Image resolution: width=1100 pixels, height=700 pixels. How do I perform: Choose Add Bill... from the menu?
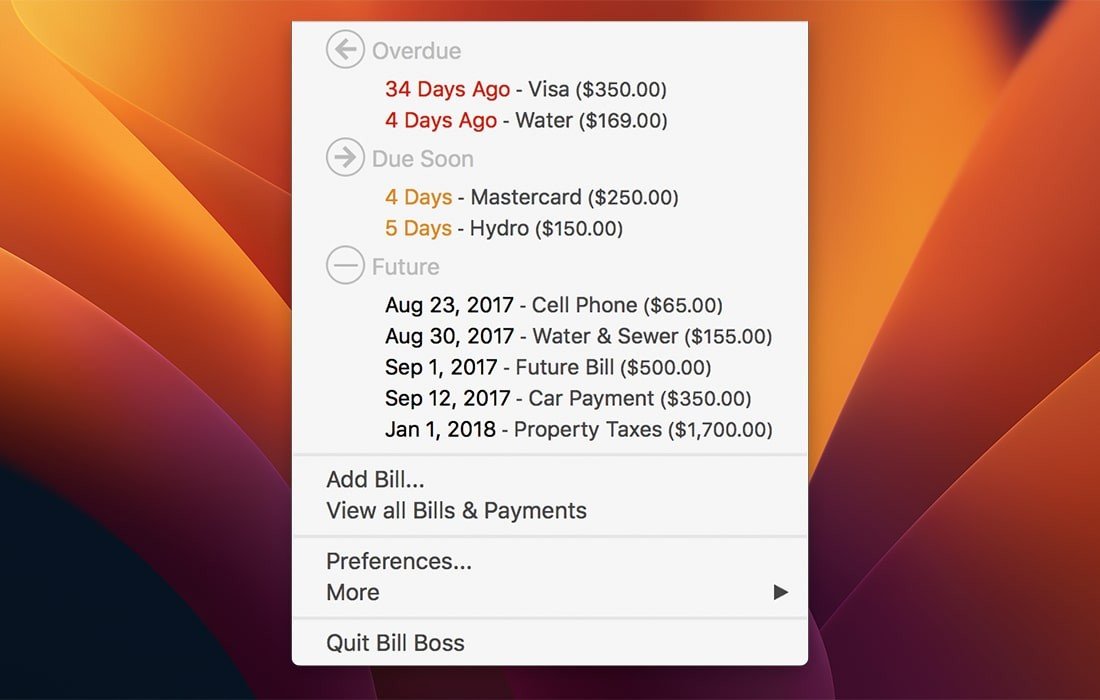pyautogui.click(x=375, y=480)
